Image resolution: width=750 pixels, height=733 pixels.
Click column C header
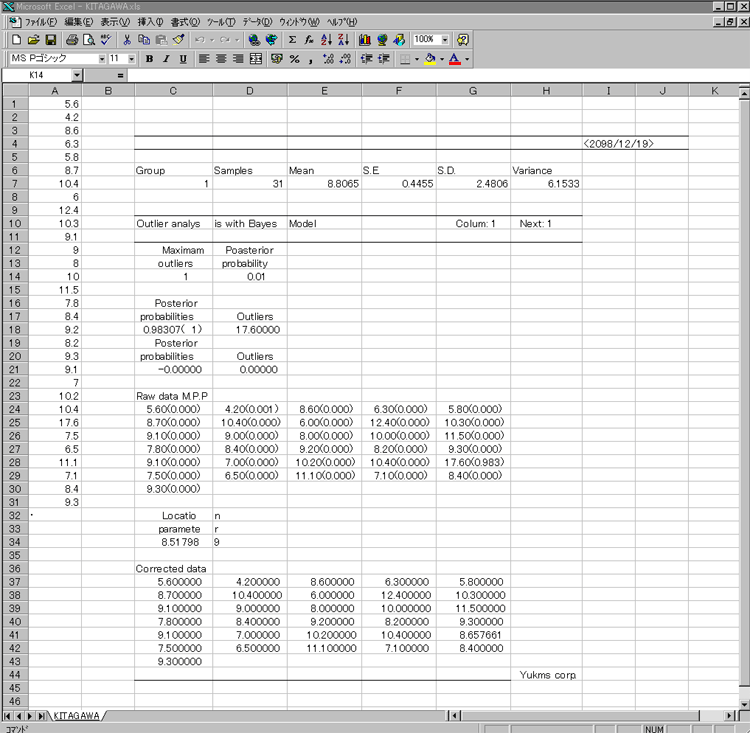(x=173, y=90)
